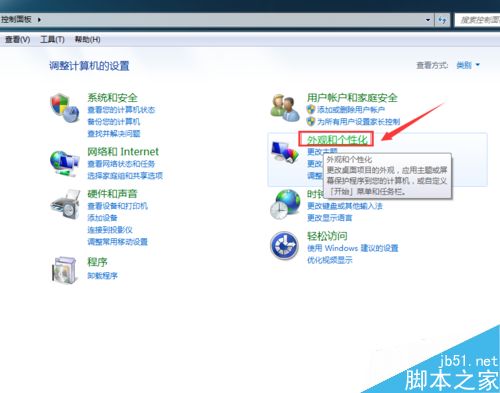This screenshot has height=393, width=500.
Task: Open the 类别 view-by dropdown
Action: pyautogui.click(x=468, y=65)
